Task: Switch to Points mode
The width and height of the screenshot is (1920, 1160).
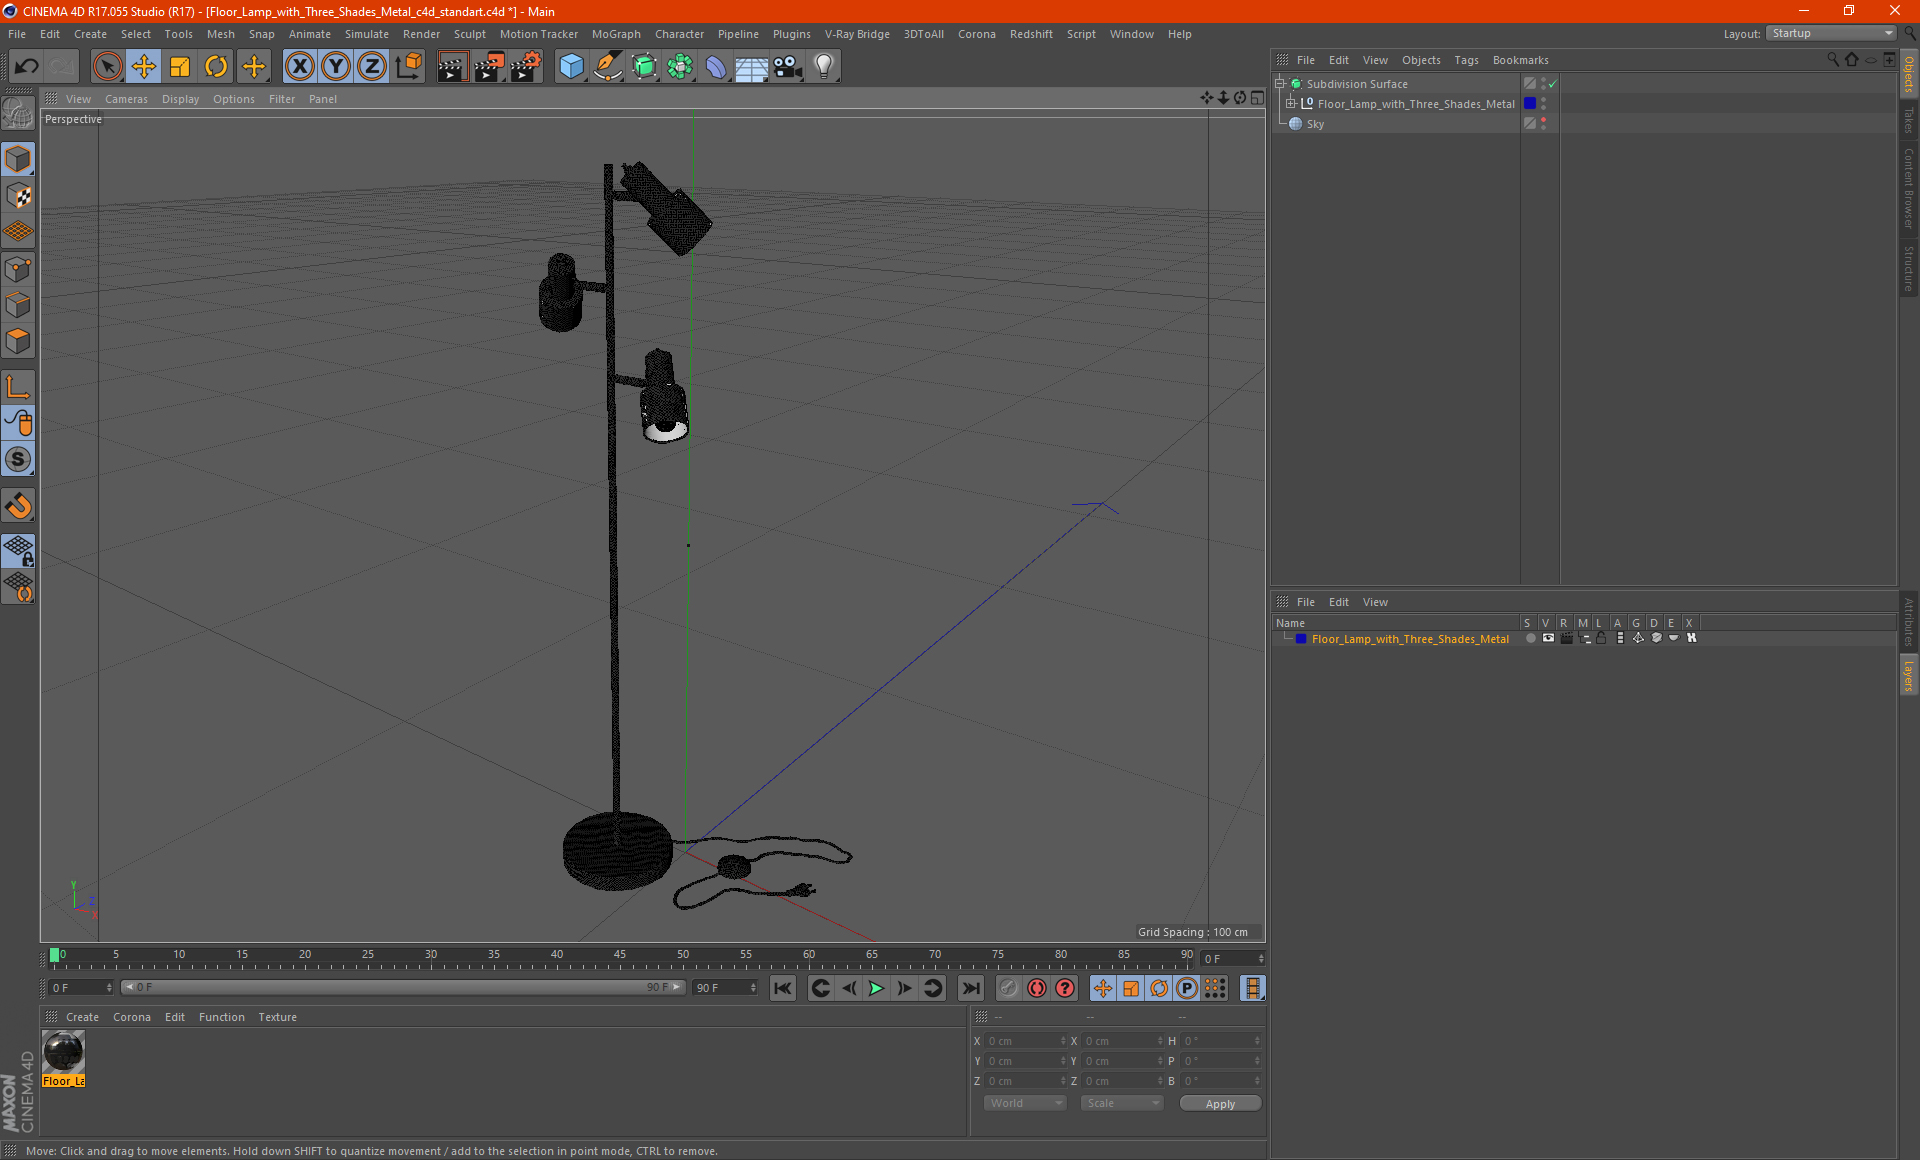Action: point(18,268)
